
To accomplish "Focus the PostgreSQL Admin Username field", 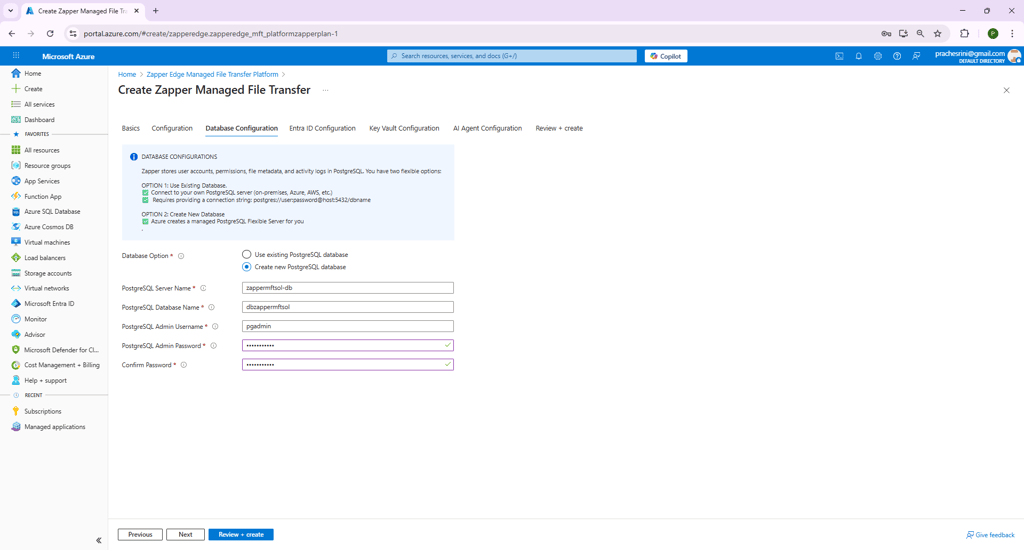I will [347, 326].
